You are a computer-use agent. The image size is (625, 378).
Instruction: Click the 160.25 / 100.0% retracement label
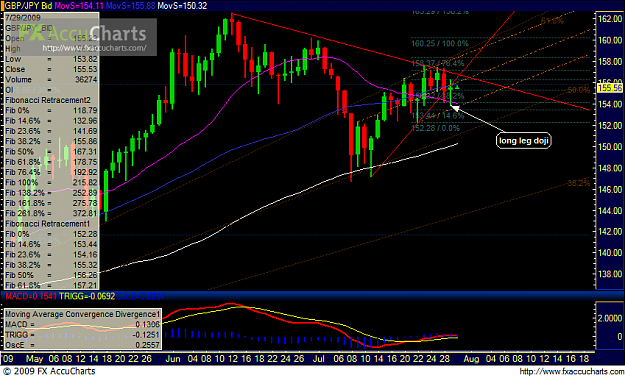pos(440,43)
